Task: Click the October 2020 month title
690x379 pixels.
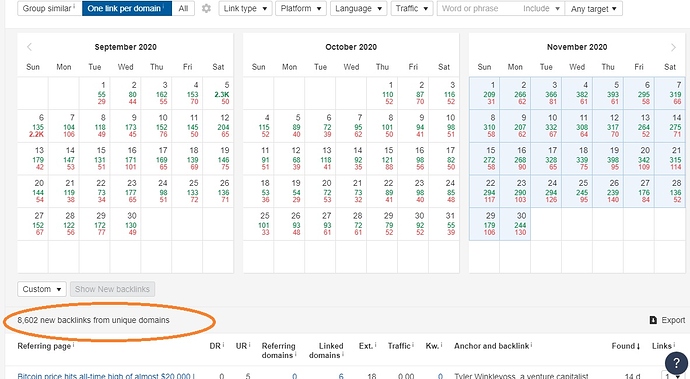Action: pyautogui.click(x=351, y=47)
